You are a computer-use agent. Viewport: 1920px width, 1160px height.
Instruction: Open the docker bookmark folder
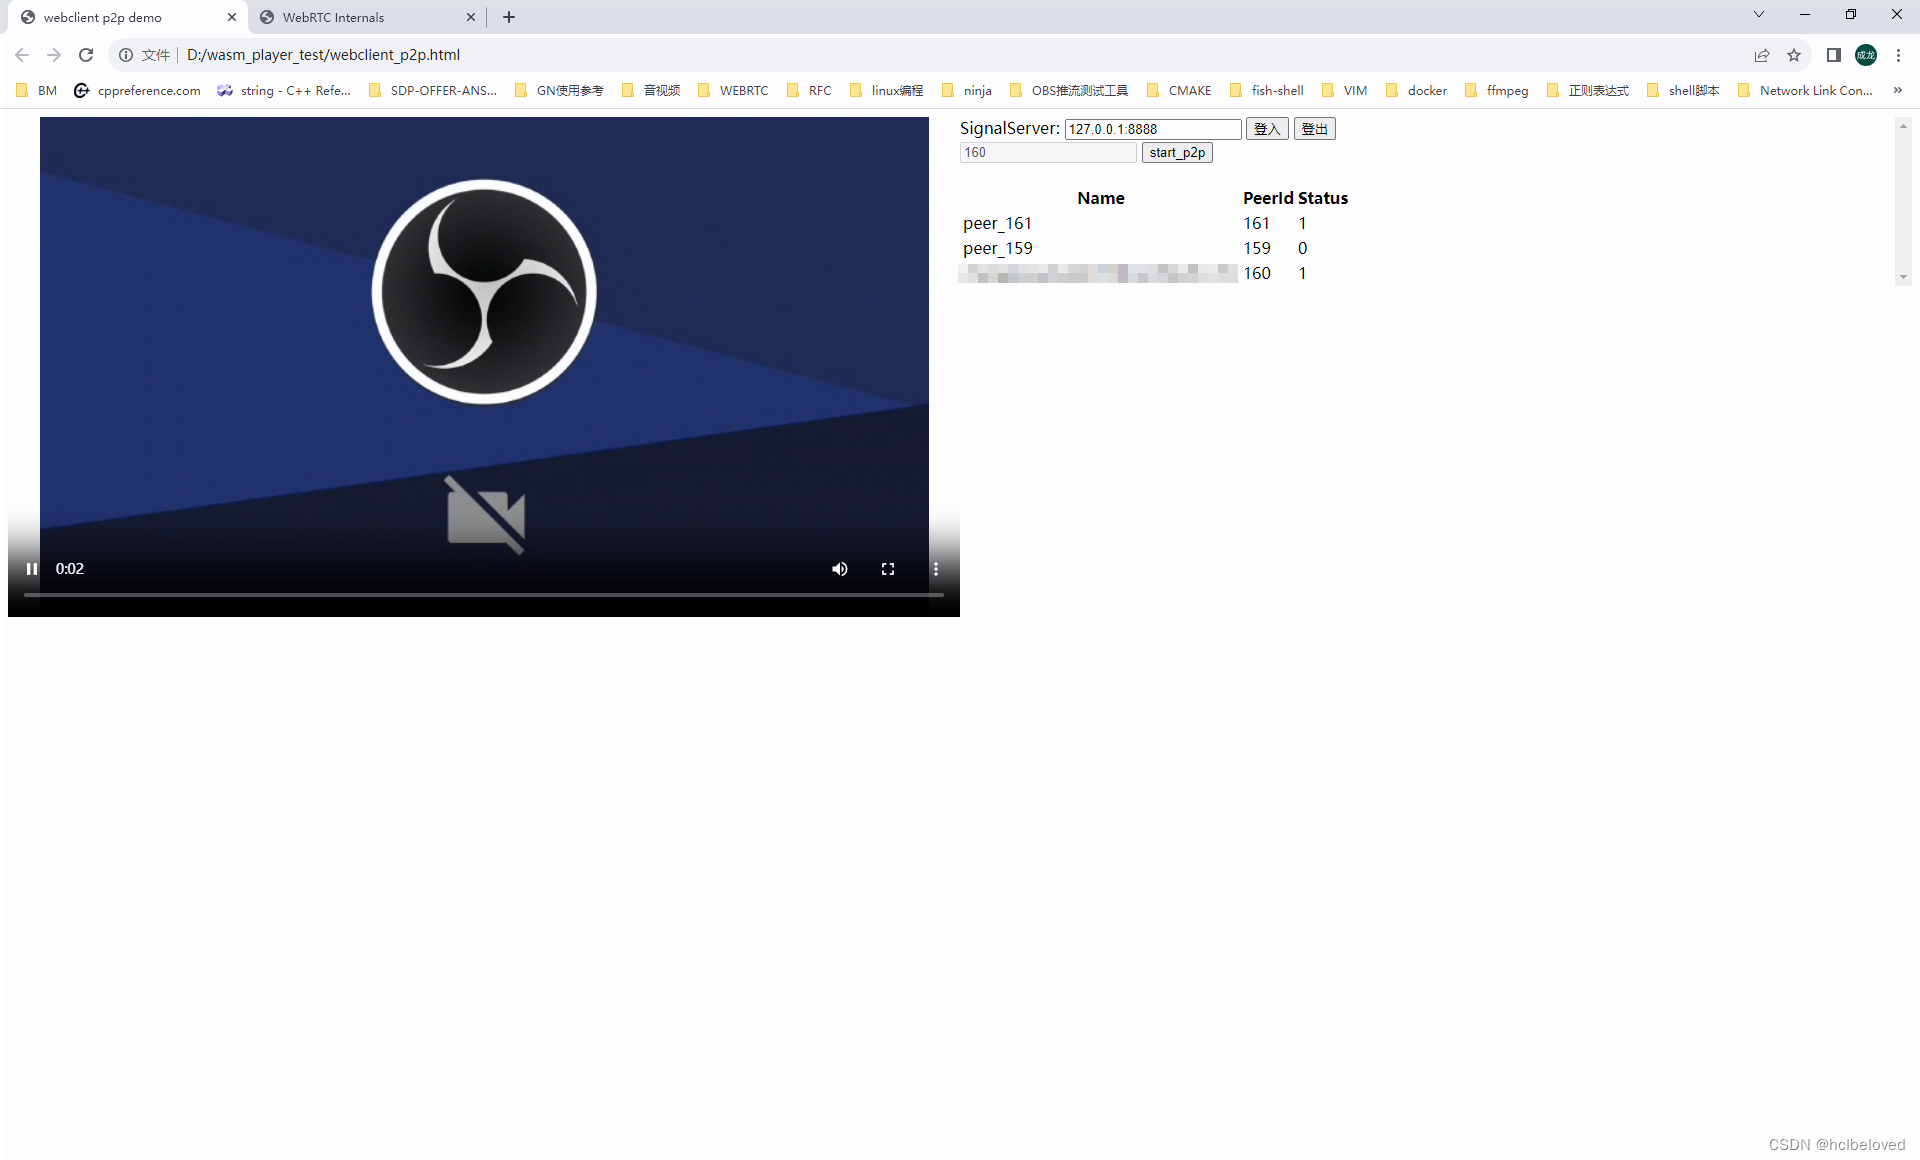coord(1427,90)
